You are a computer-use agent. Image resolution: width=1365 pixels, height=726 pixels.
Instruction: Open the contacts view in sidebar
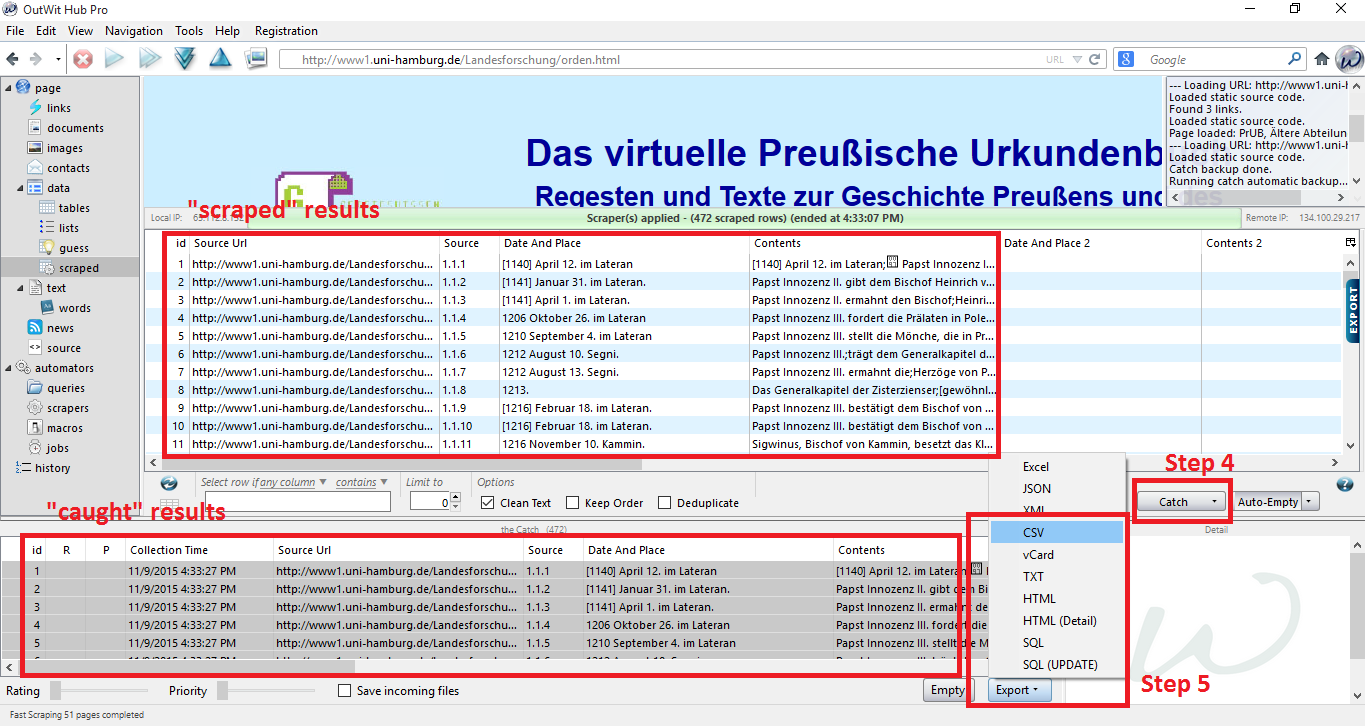pos(68,168)
